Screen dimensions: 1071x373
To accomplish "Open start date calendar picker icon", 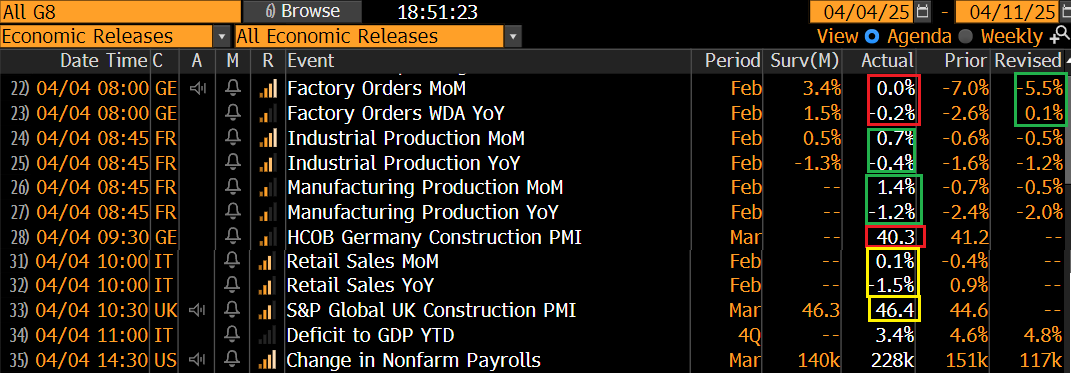I will (923, 12).
